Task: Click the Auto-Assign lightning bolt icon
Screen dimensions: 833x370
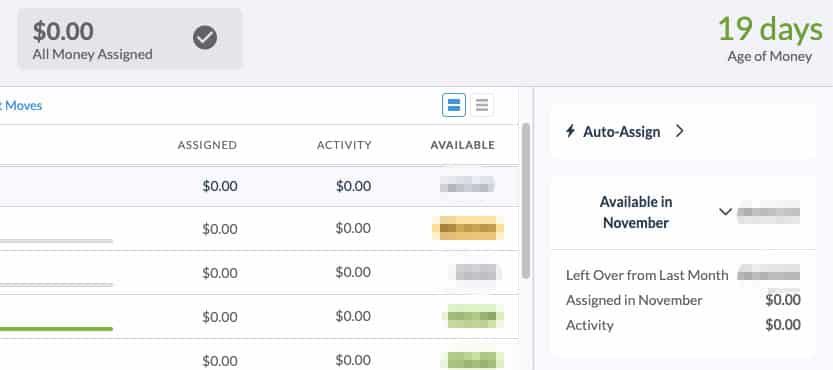Action: tap(570, 131)
